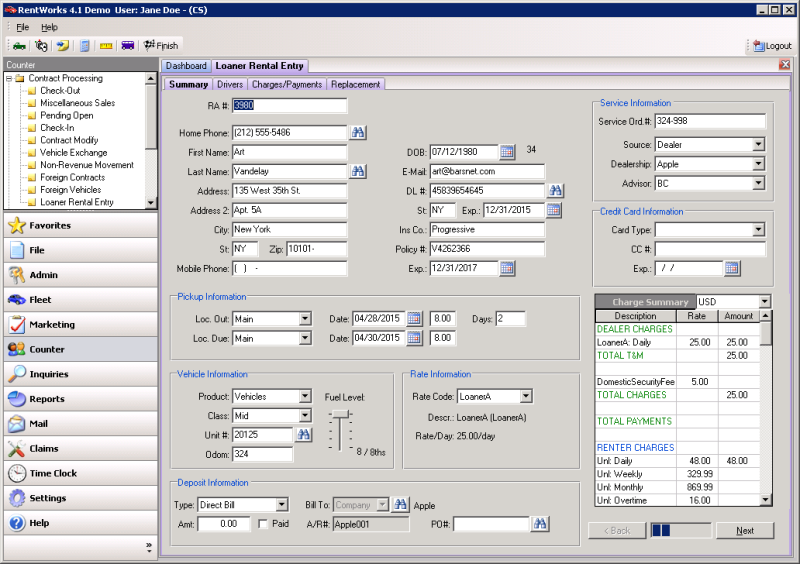Open the Mail section

81,424
